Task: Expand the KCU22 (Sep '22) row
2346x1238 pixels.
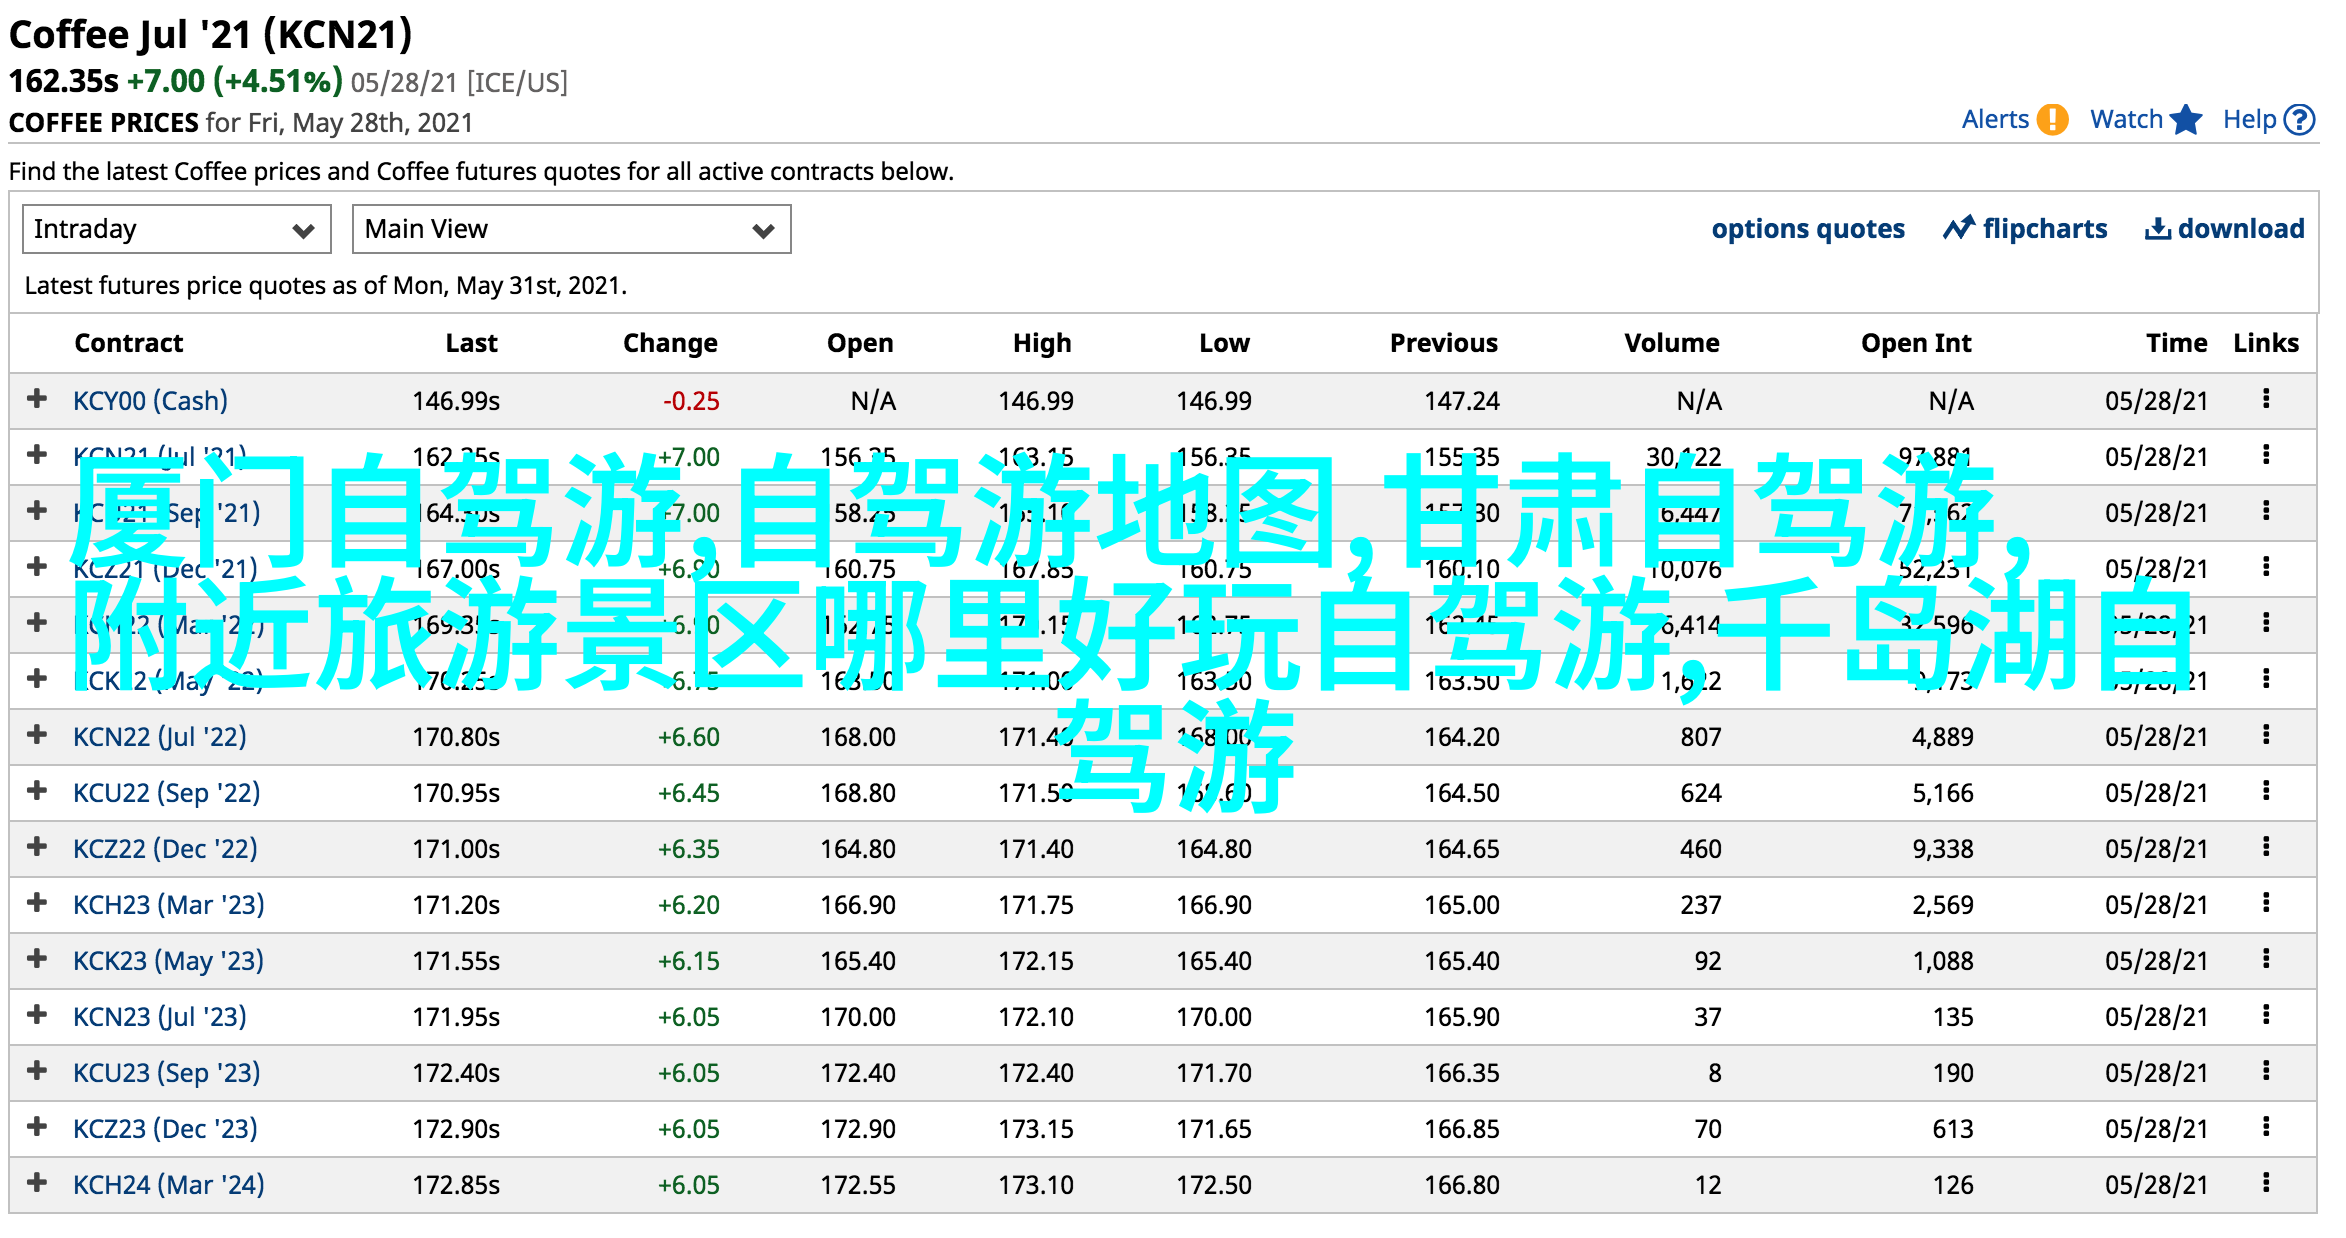Action: tap(37, 791)
